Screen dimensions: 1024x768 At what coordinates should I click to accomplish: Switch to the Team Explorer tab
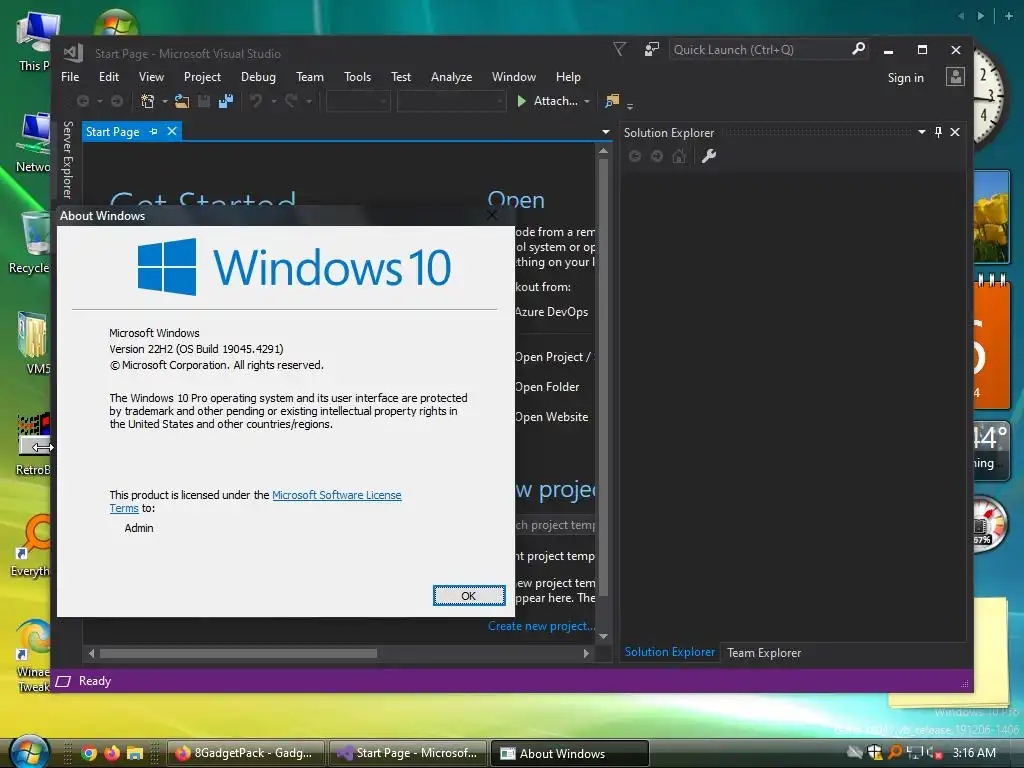click(x=764, y=652)
